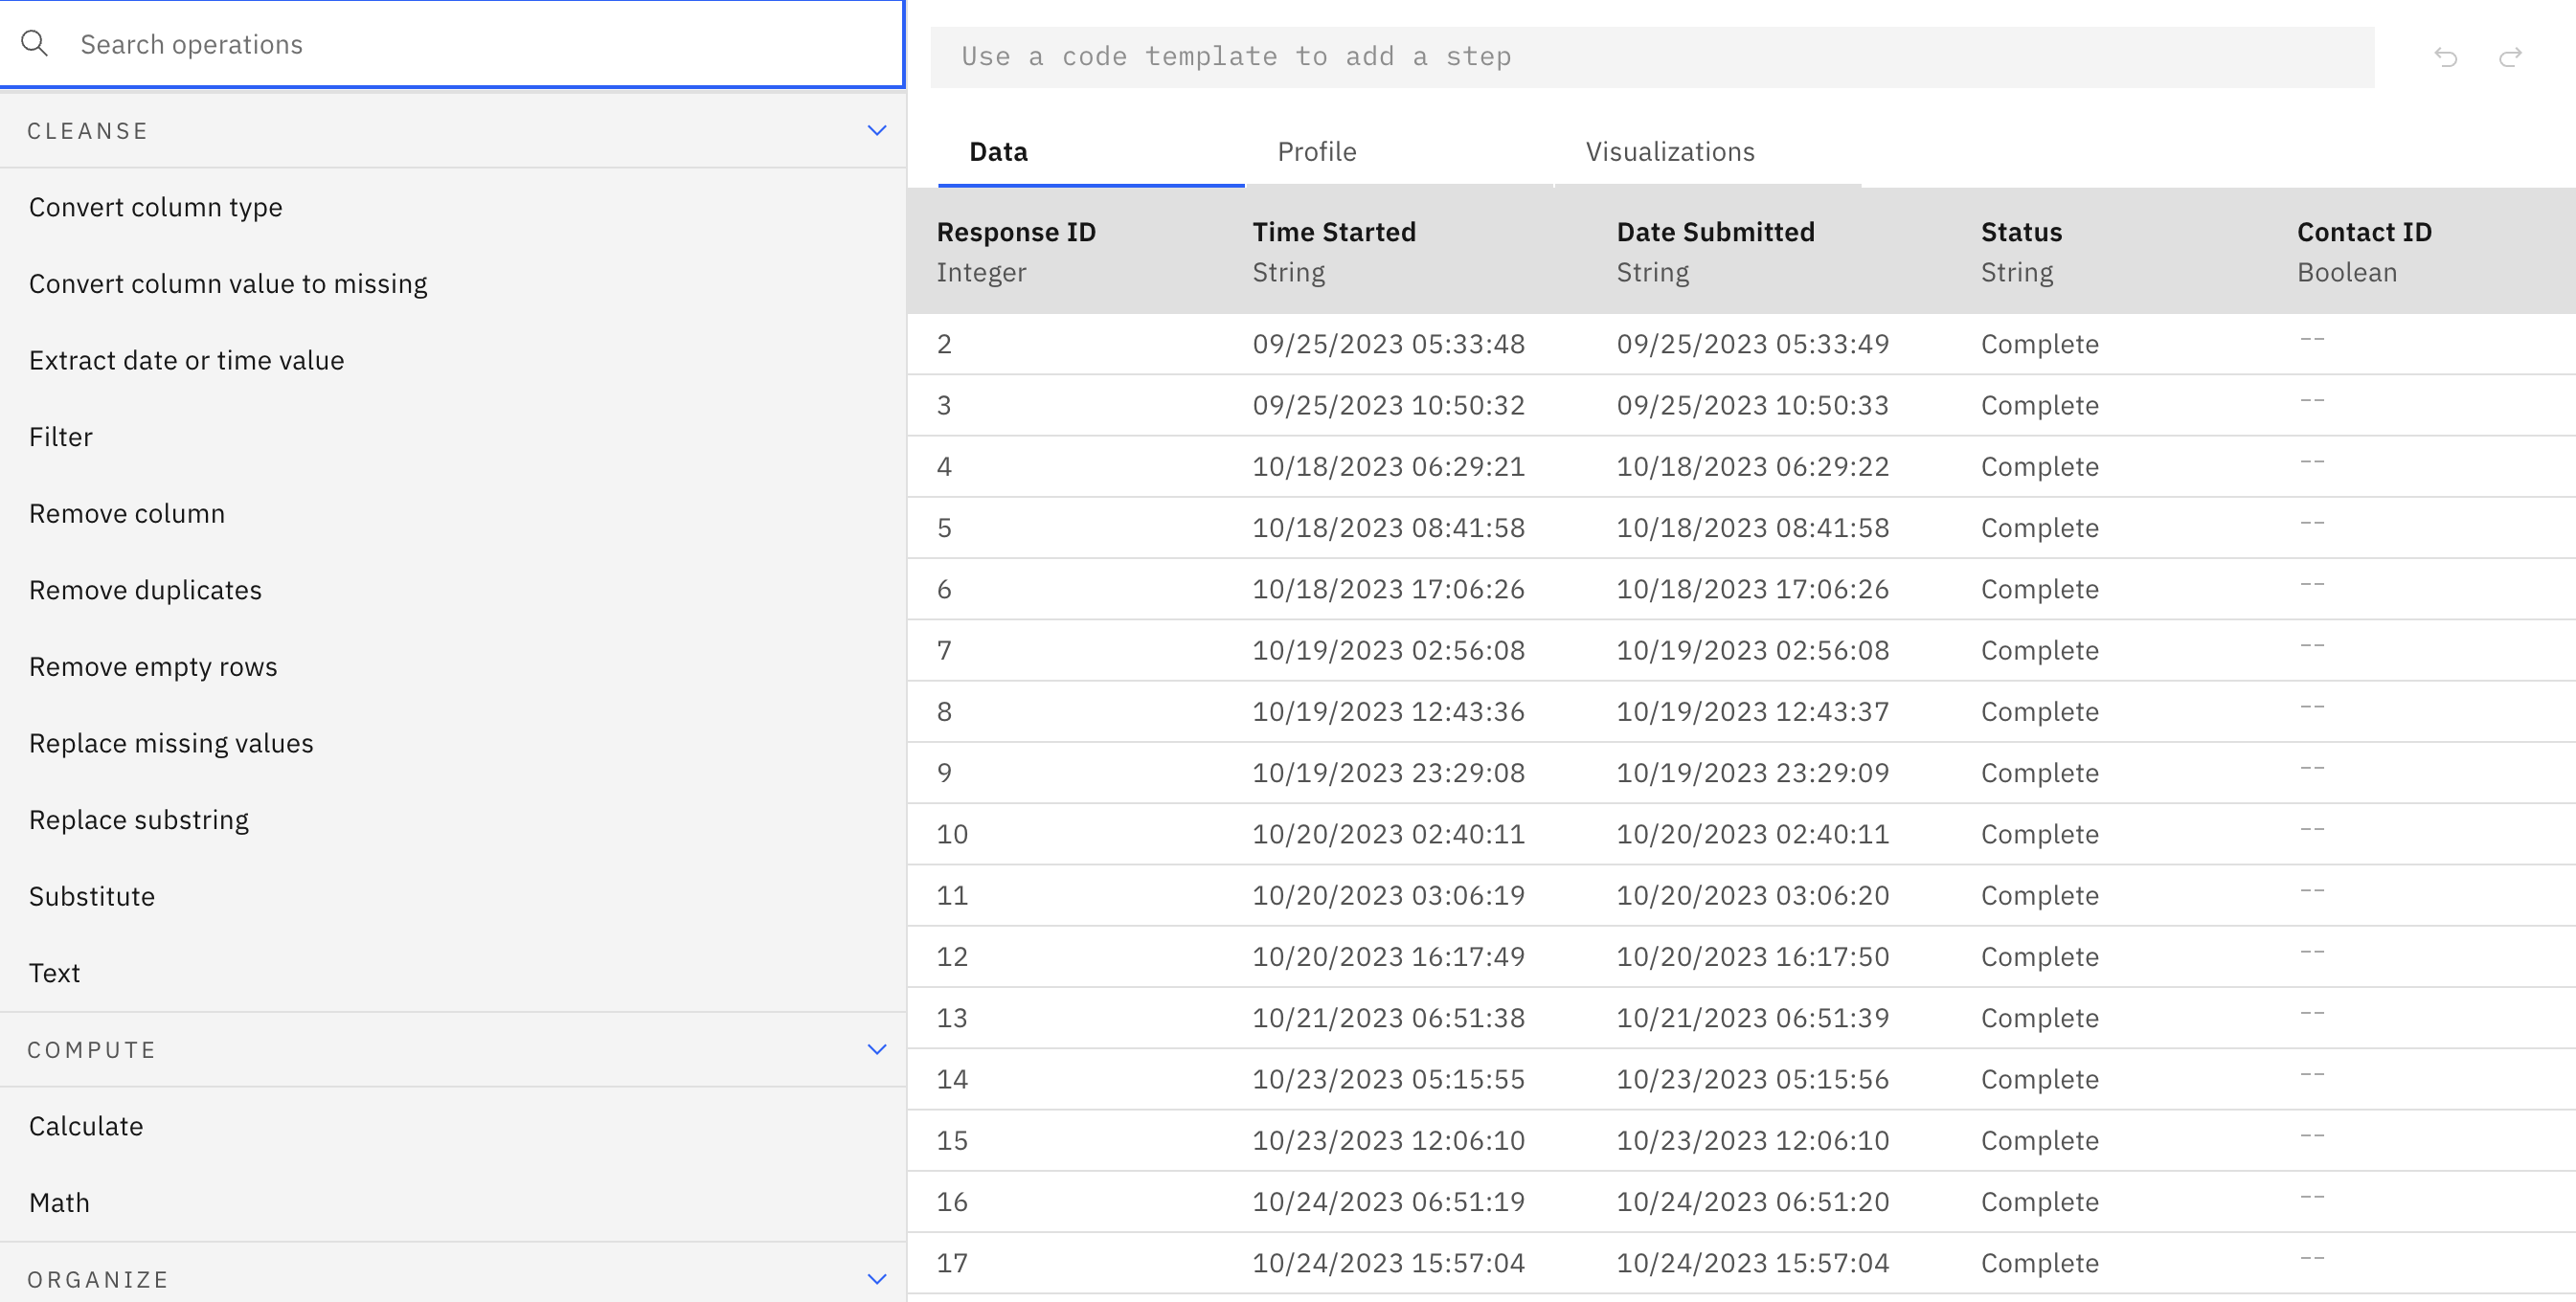Collapse the CLEANSE section chevron
2576x1302 pixels.
tap(876, 131)
